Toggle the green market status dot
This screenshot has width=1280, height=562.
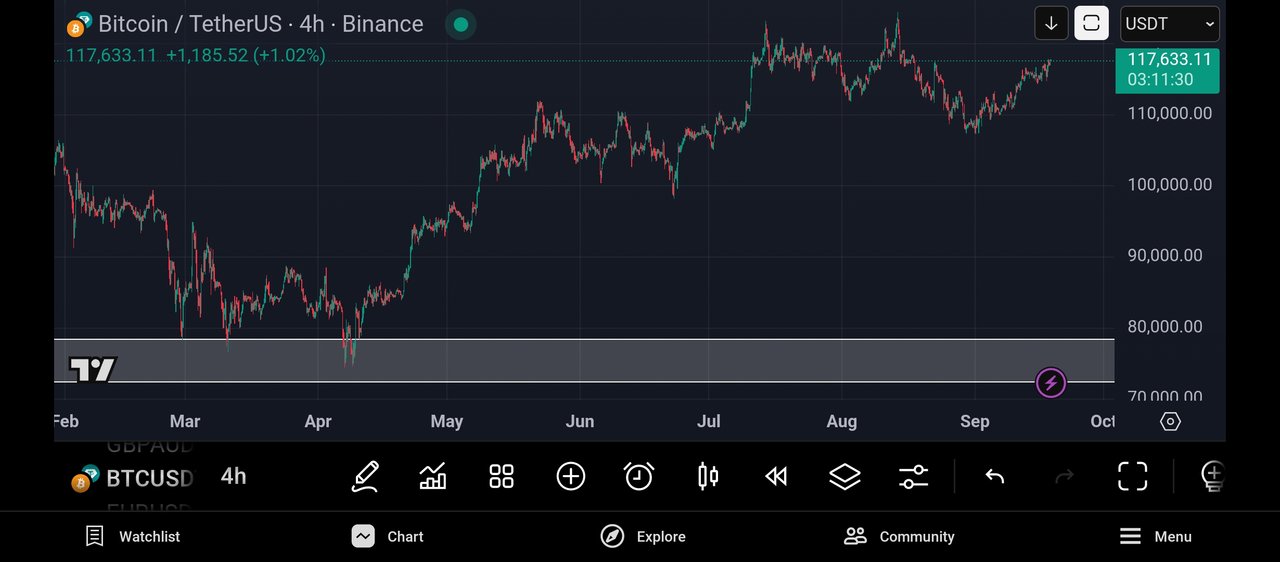(x=459, y=24)
